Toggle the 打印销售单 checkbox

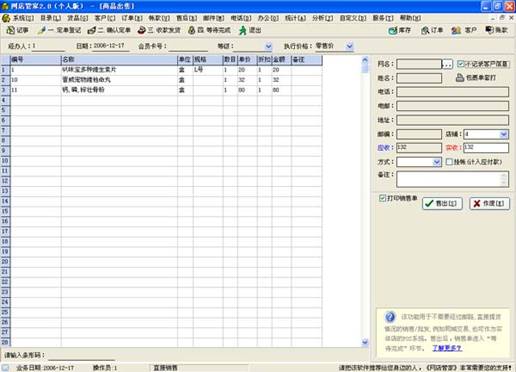382,198
